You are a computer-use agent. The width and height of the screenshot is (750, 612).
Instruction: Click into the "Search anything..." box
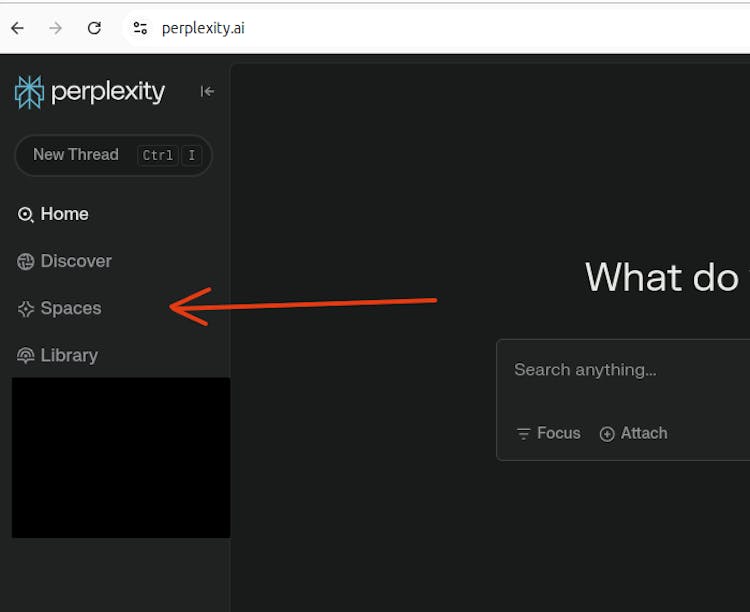(x=620, y=370)
